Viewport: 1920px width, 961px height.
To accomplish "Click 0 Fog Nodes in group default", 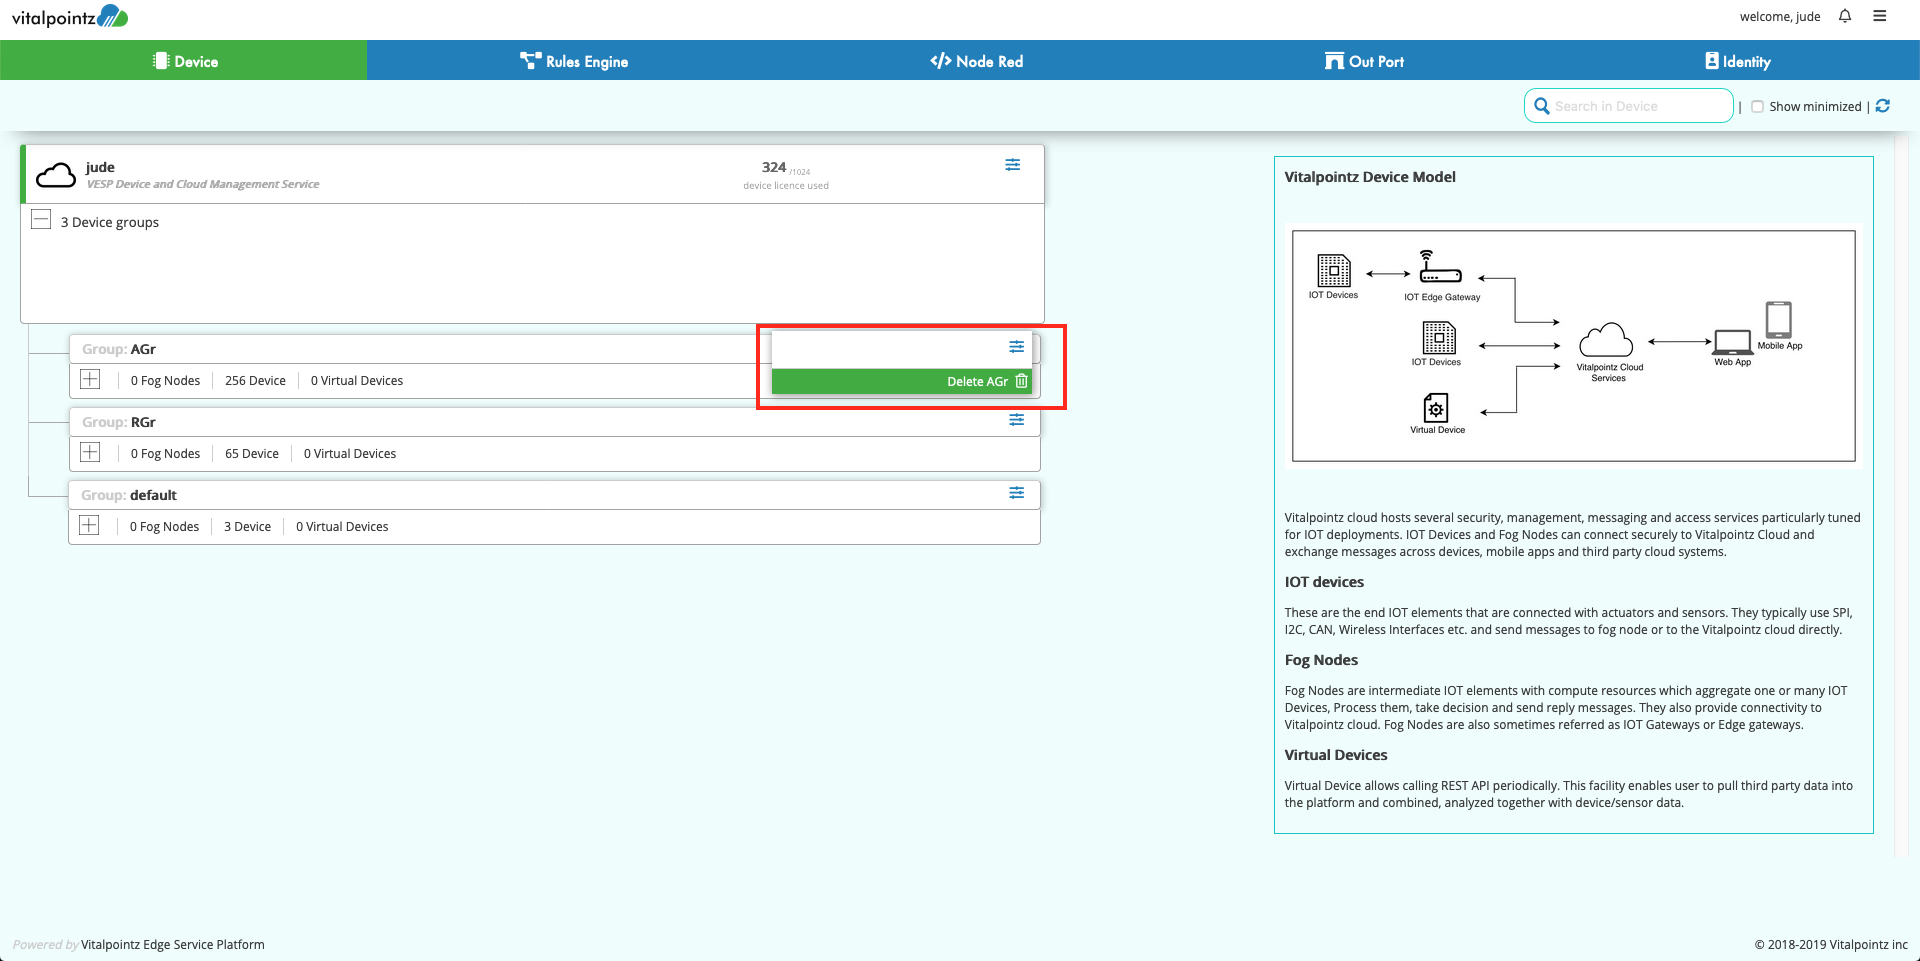I will pyautogui.click(x=164, y=527).
